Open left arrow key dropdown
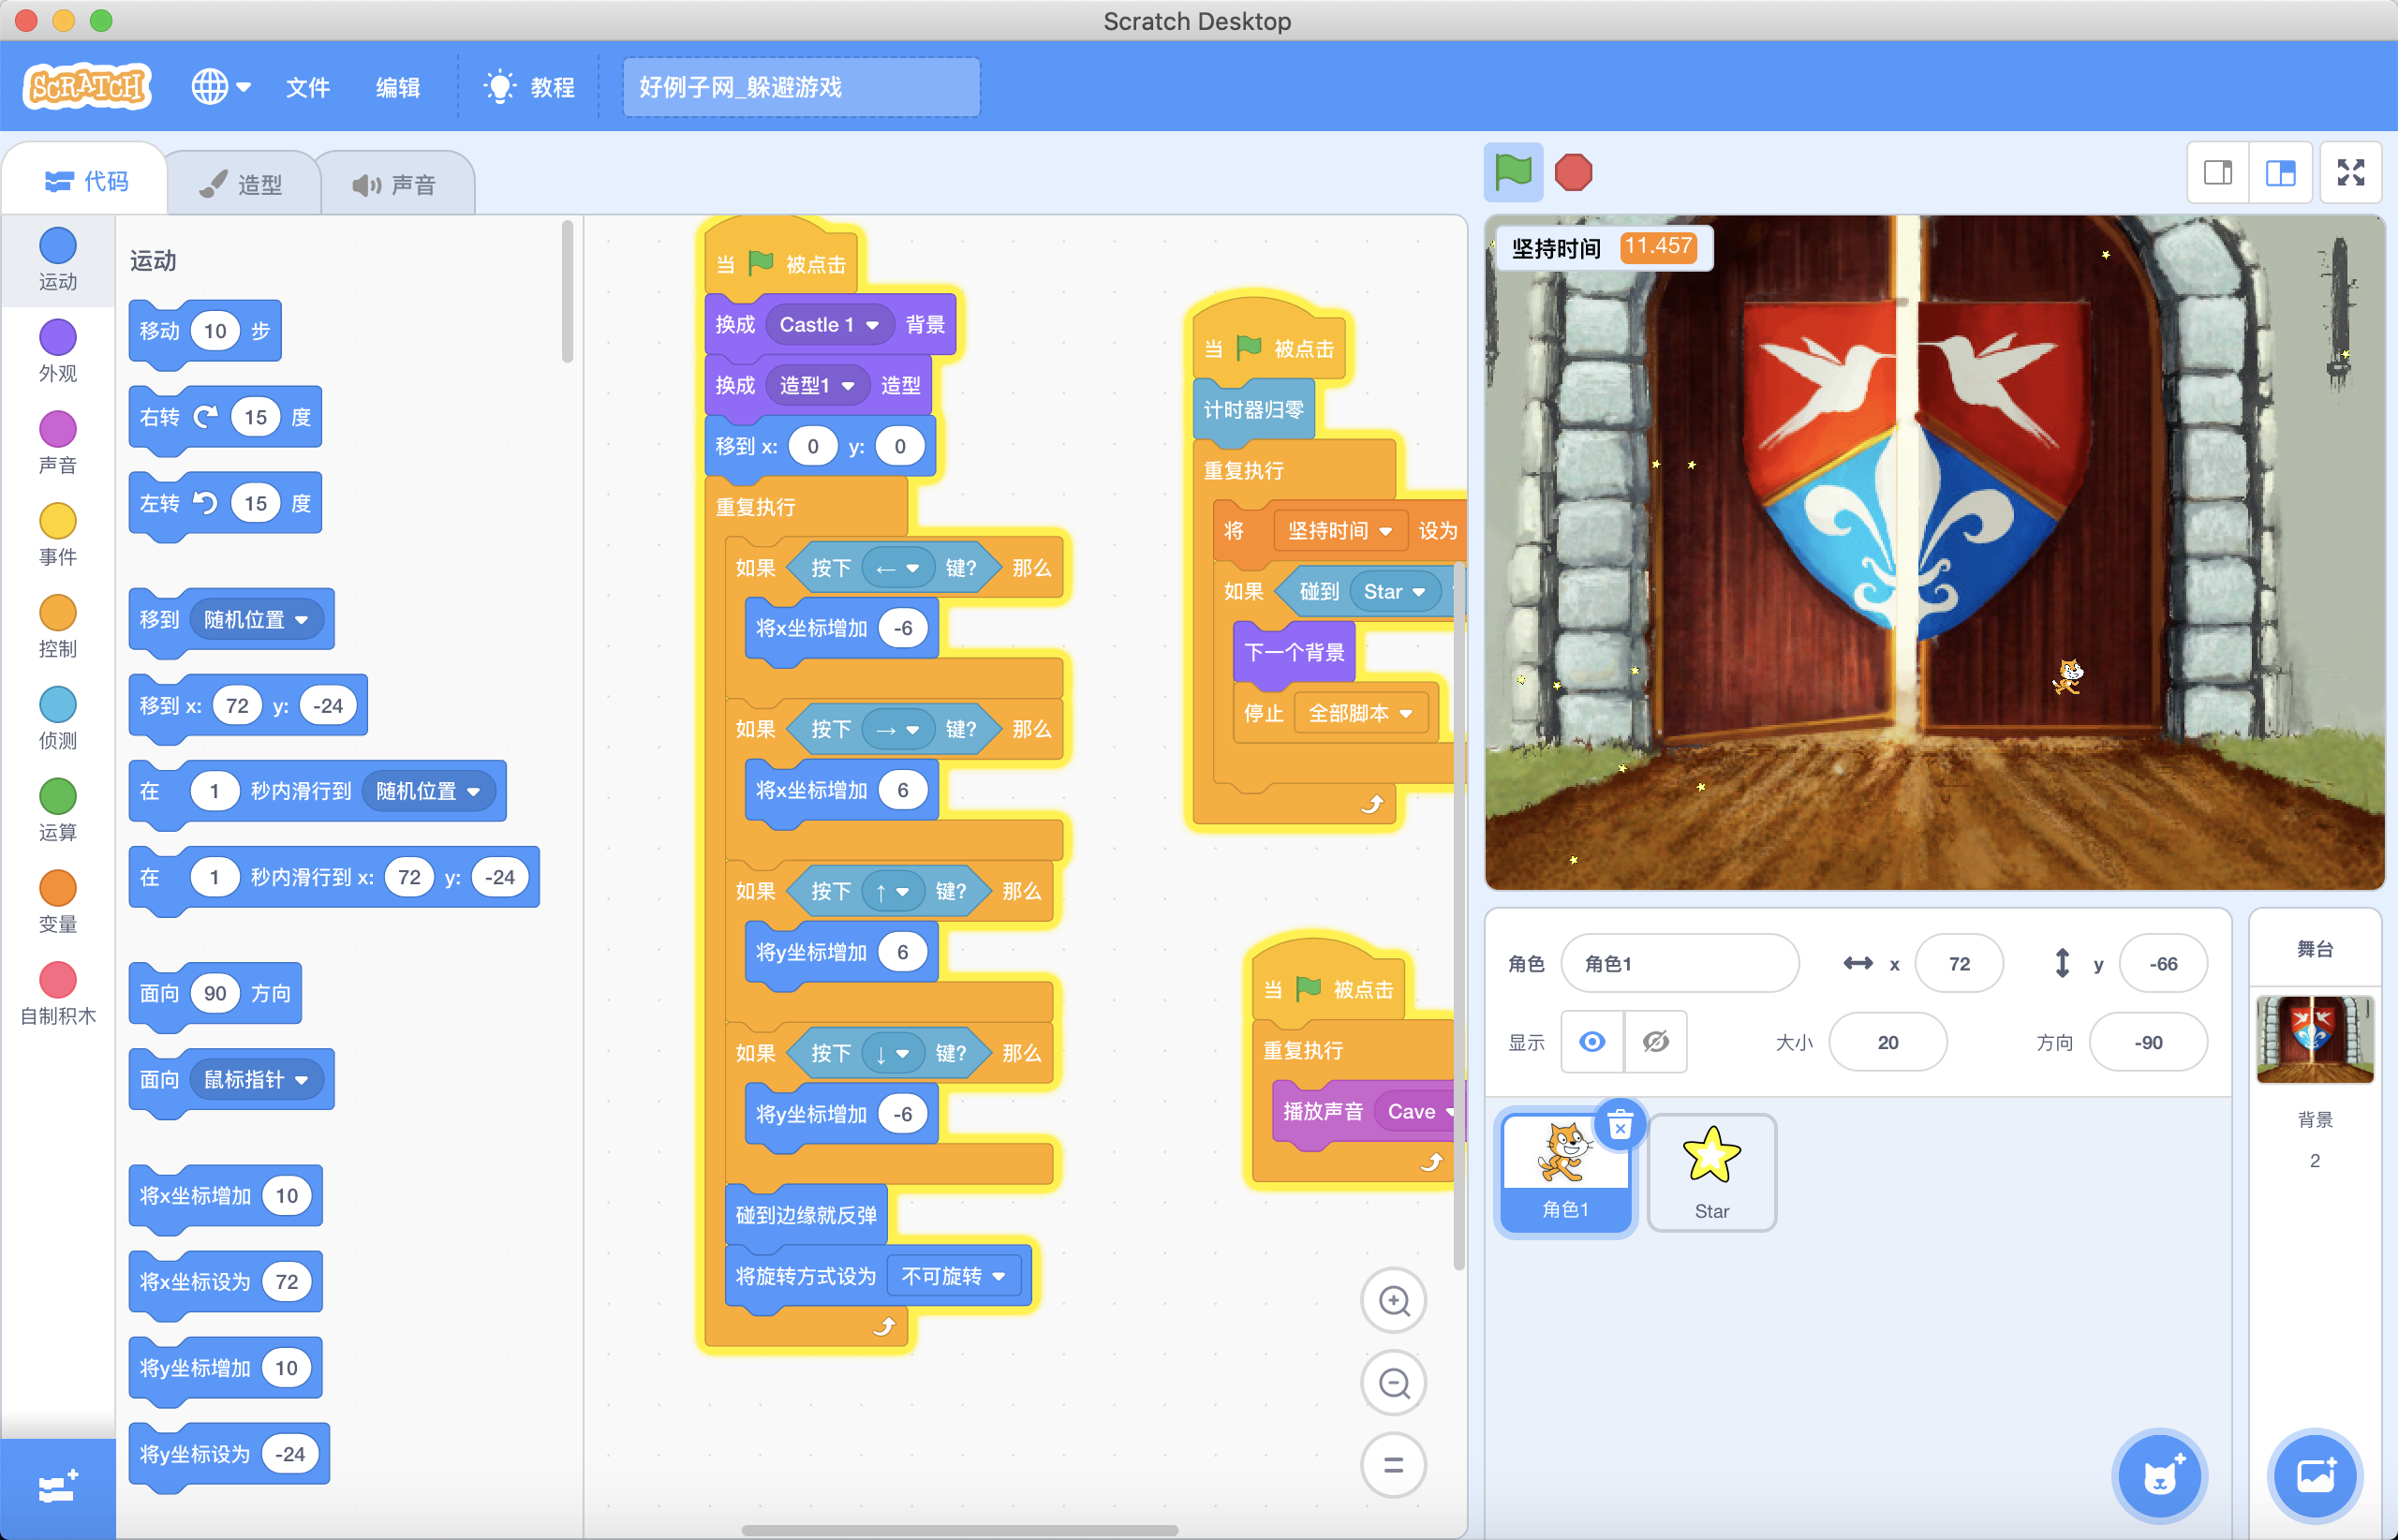The image size is (2398, 1540). 898,568
